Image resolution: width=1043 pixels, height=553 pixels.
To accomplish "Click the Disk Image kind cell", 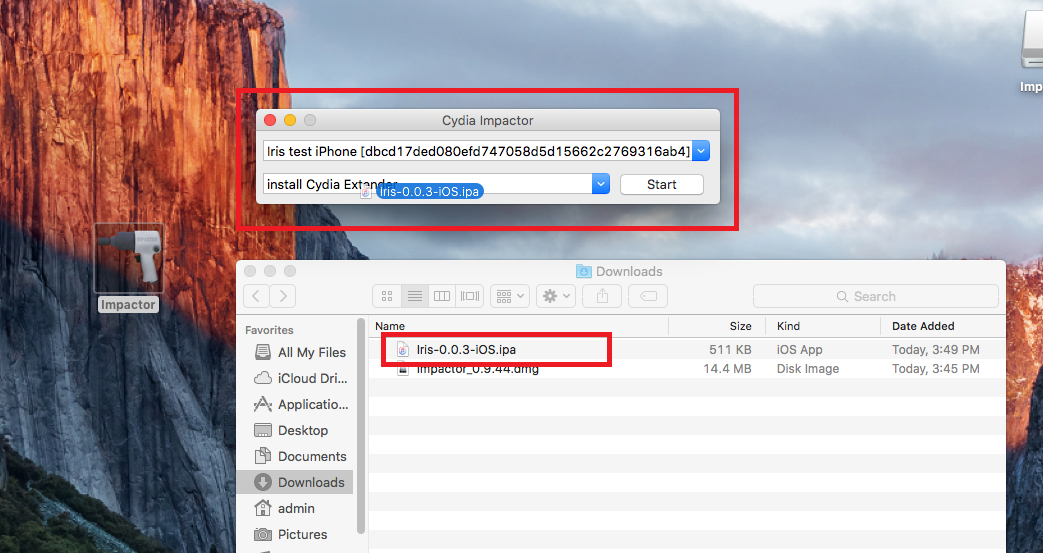I will pos(808,369).
